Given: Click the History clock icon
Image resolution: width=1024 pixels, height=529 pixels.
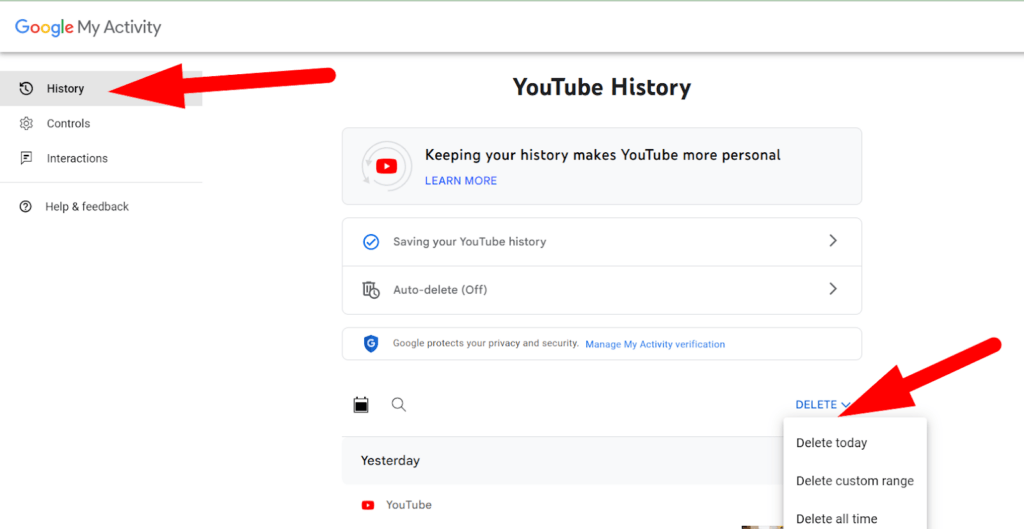Looking at the screenshot, I should [26, 88].
